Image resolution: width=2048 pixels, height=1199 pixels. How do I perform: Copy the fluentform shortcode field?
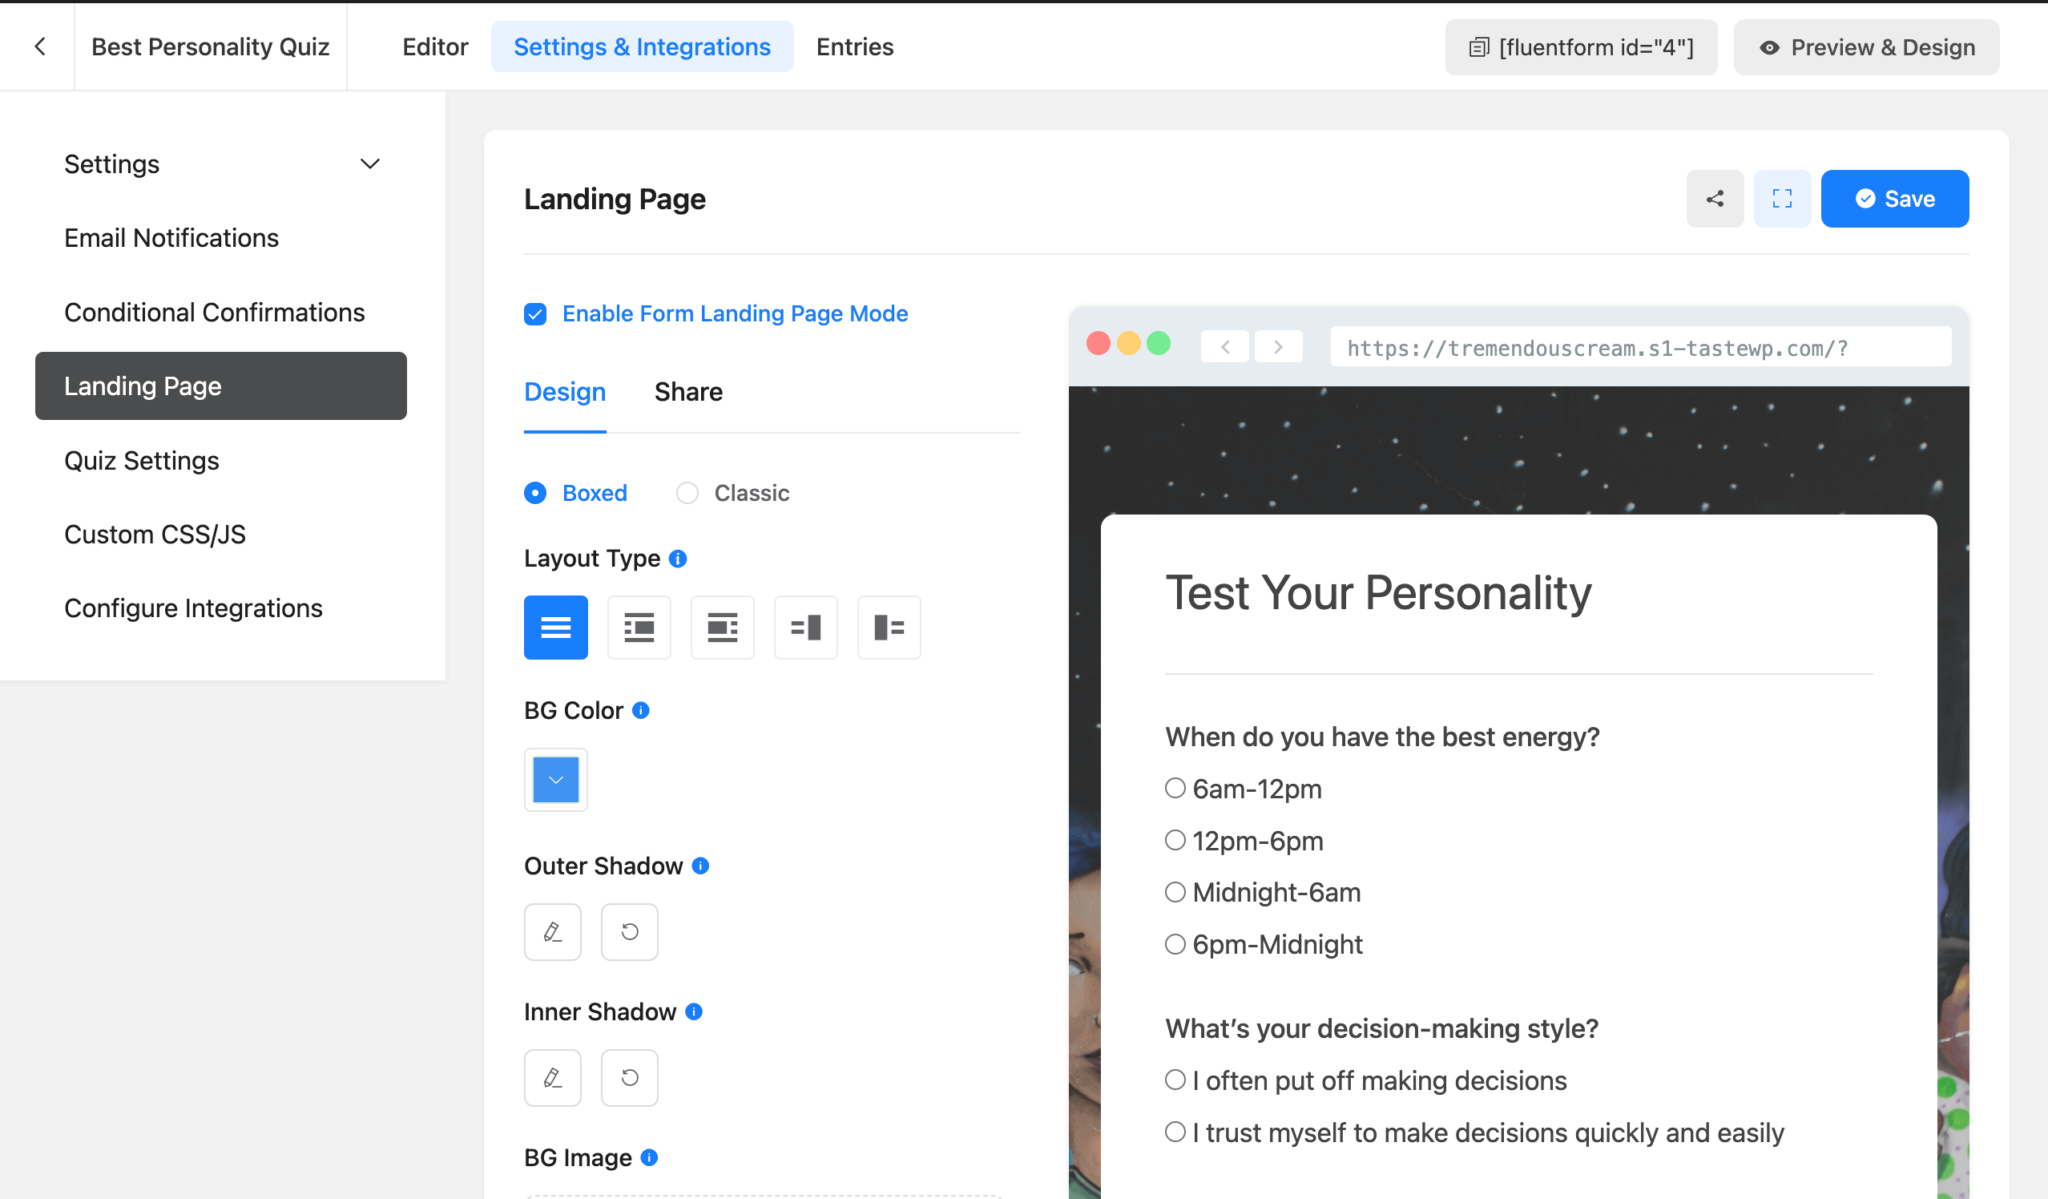pos(1580,46)
